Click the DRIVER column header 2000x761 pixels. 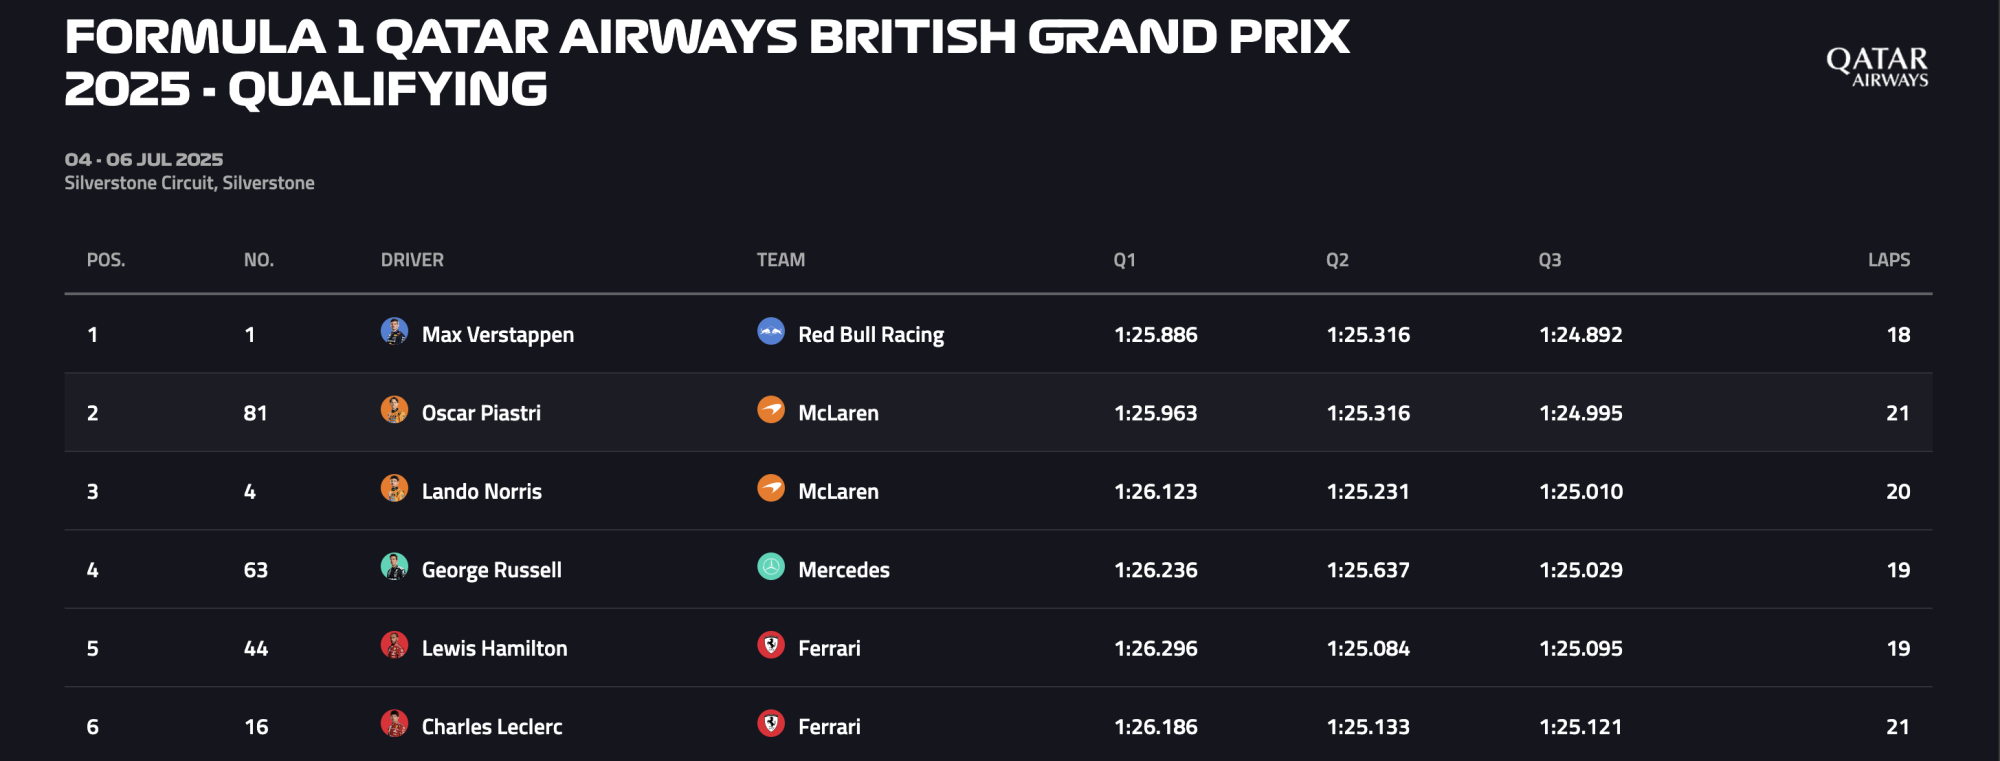click(x=412, y=260)
